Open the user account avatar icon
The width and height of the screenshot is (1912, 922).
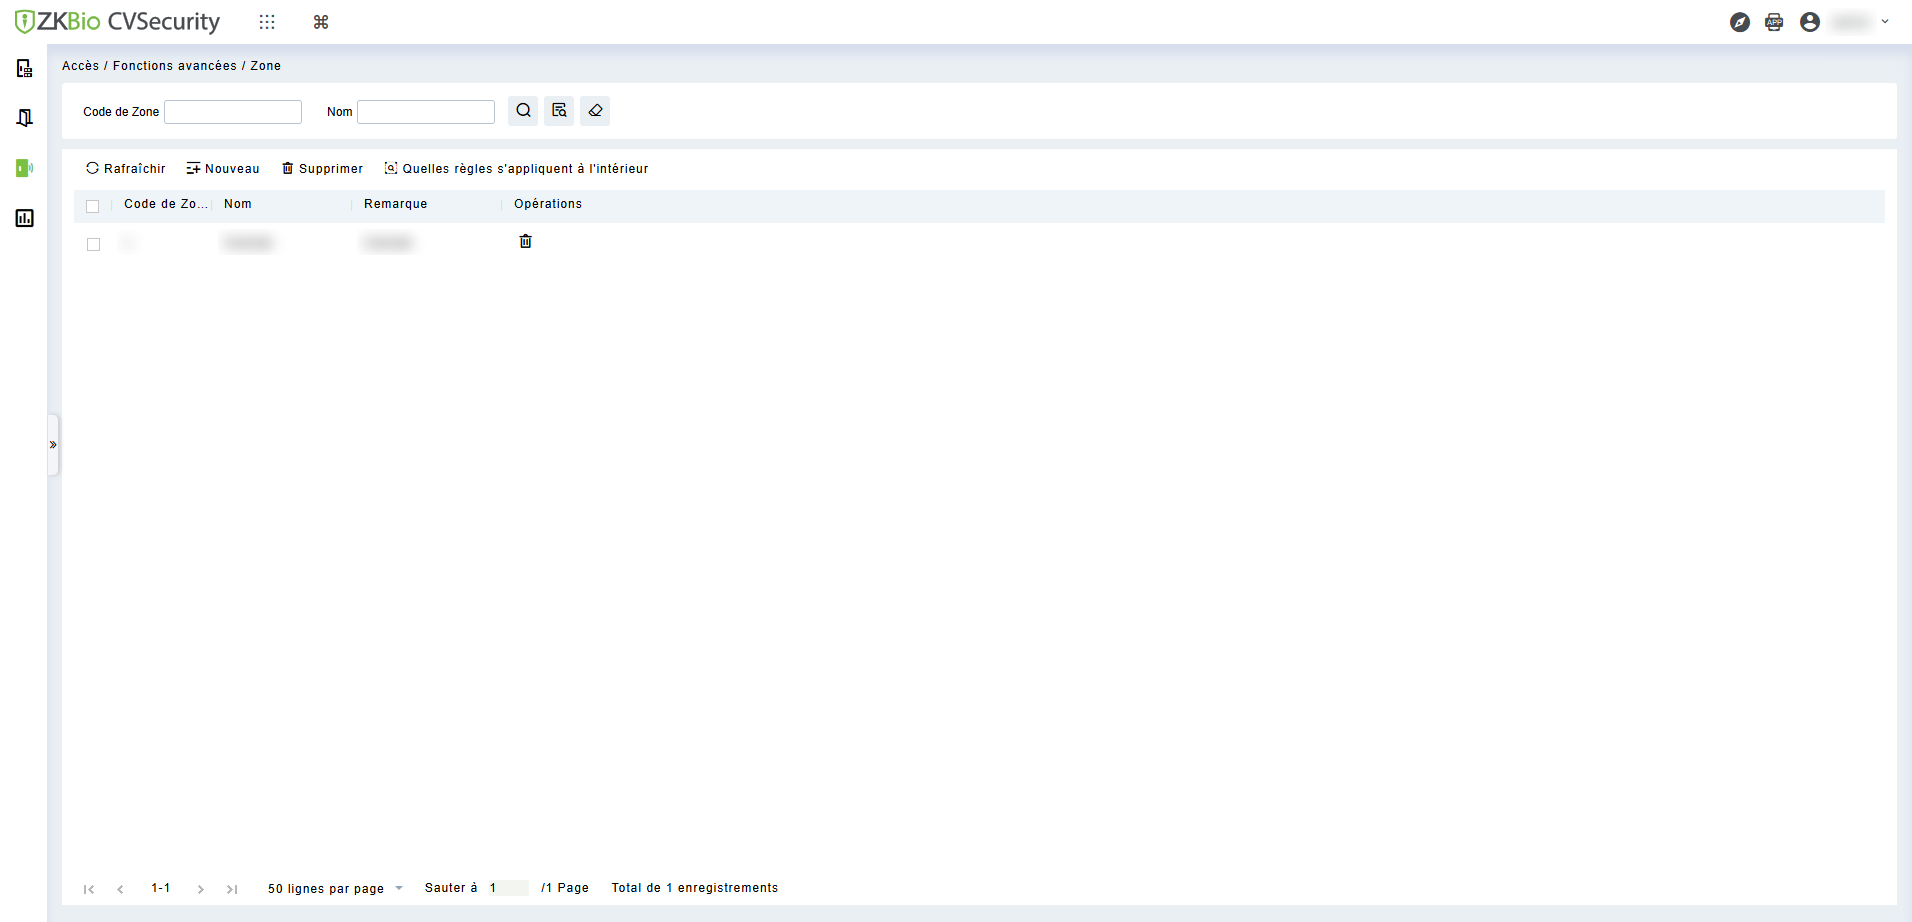[x=1810, y=22]
